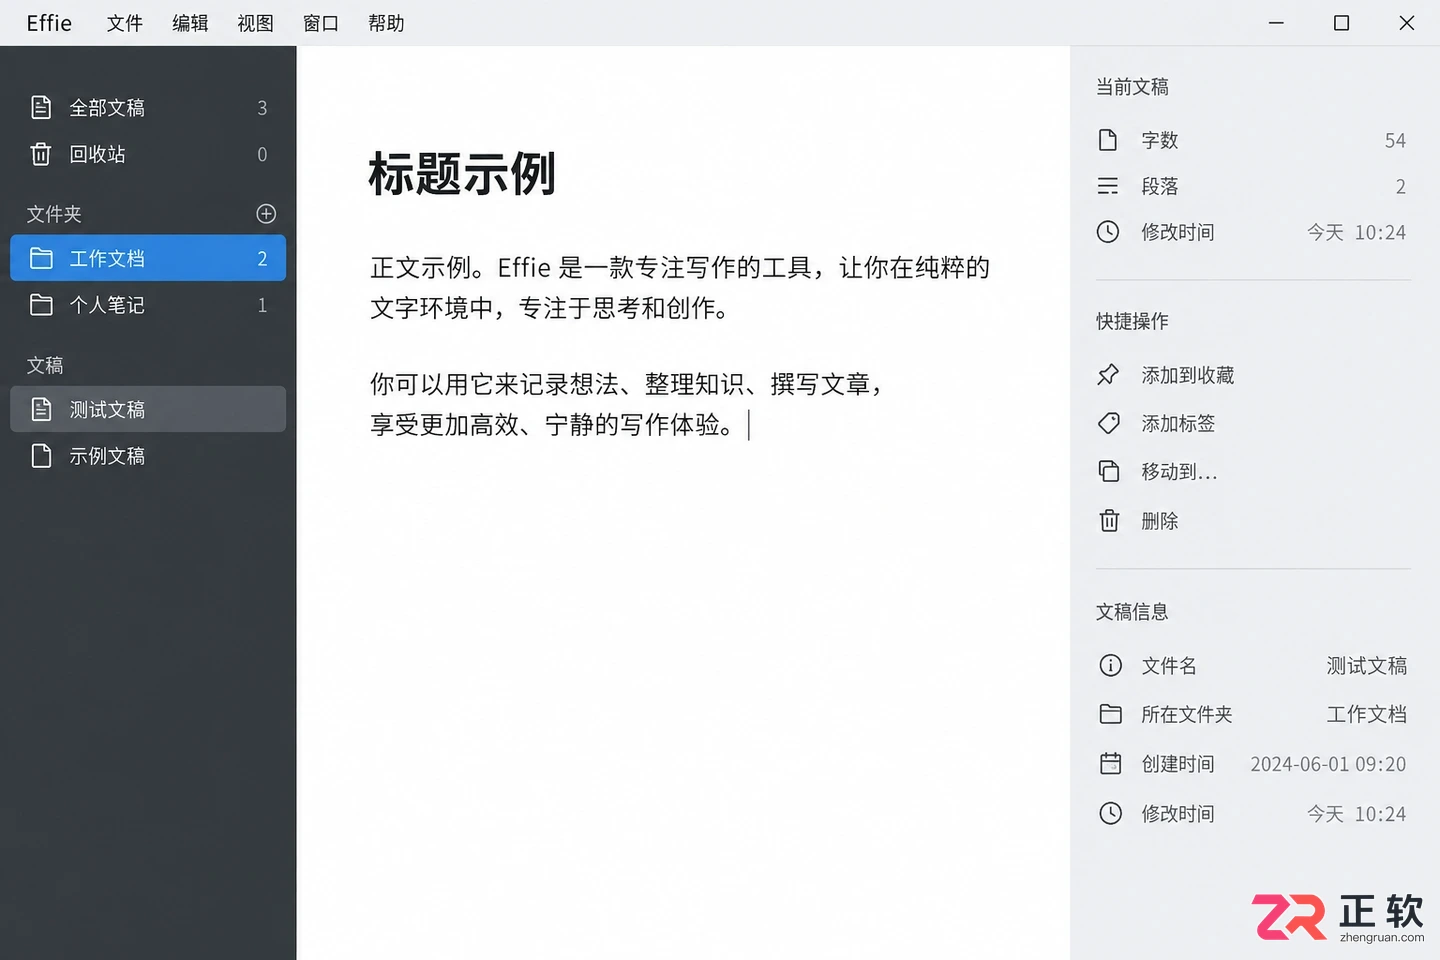This screenshot has width=1440, height=960.
Task: Open the 编辑 menu
Action: (x=190, y=23)
